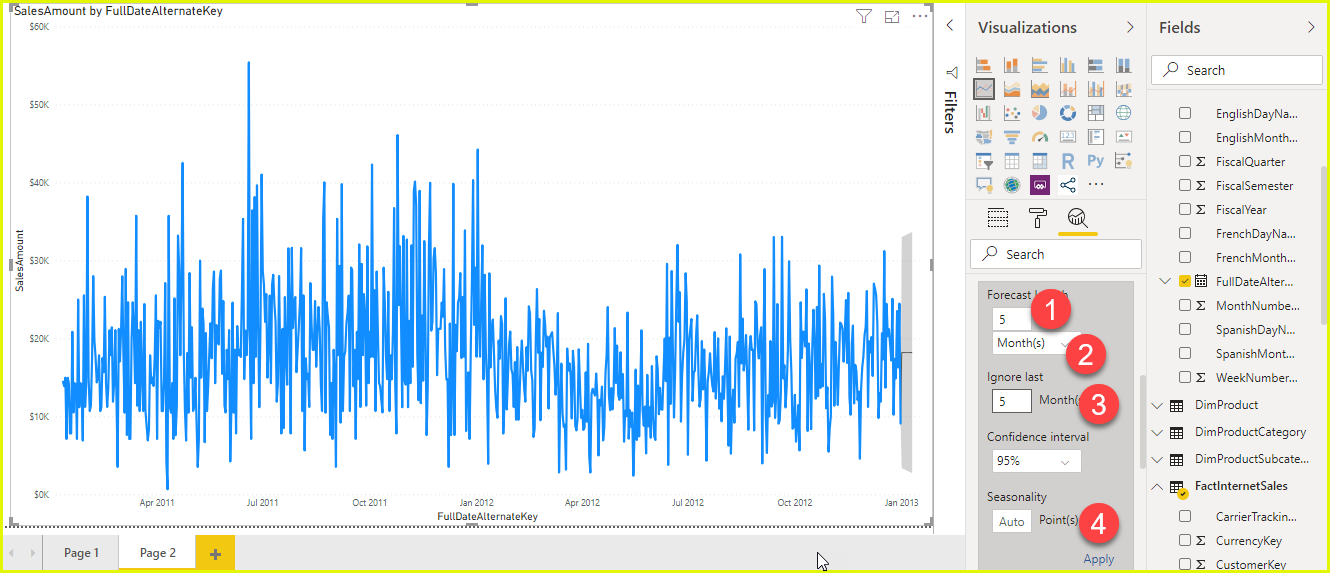Image resolution: width=1330 pixels, height=573 pixels.
Task: Expand the DimProduct table
Action: (1158, 405)
